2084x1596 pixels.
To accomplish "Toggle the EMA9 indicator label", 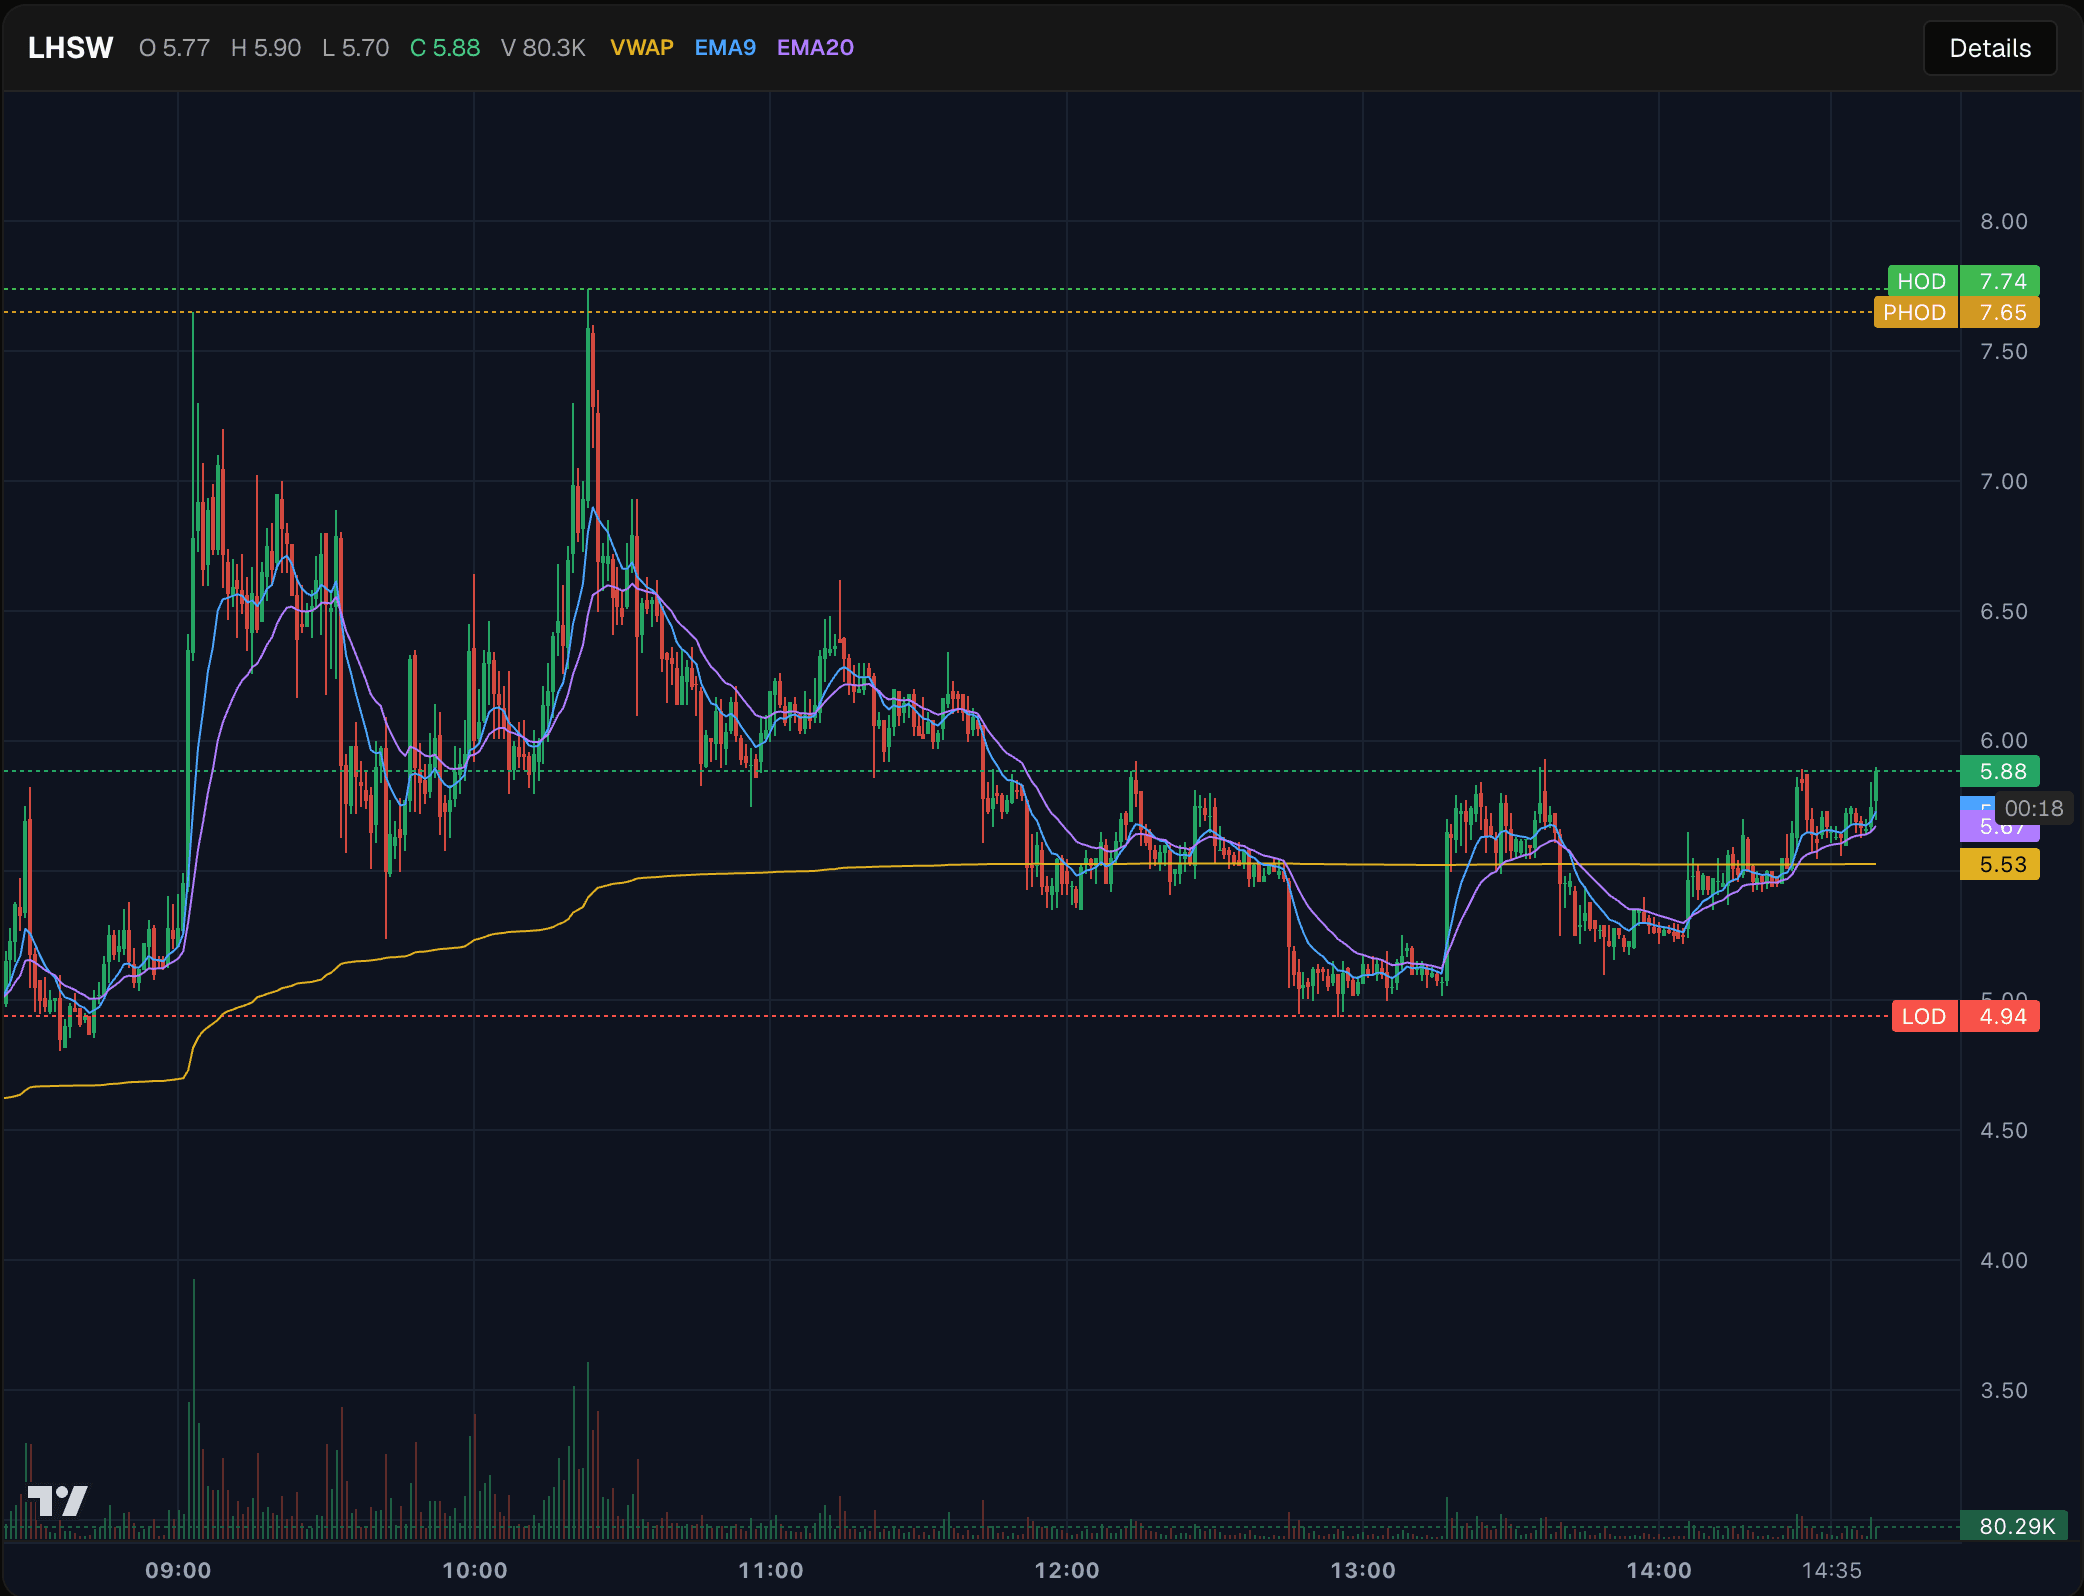I will coord(725,48).
